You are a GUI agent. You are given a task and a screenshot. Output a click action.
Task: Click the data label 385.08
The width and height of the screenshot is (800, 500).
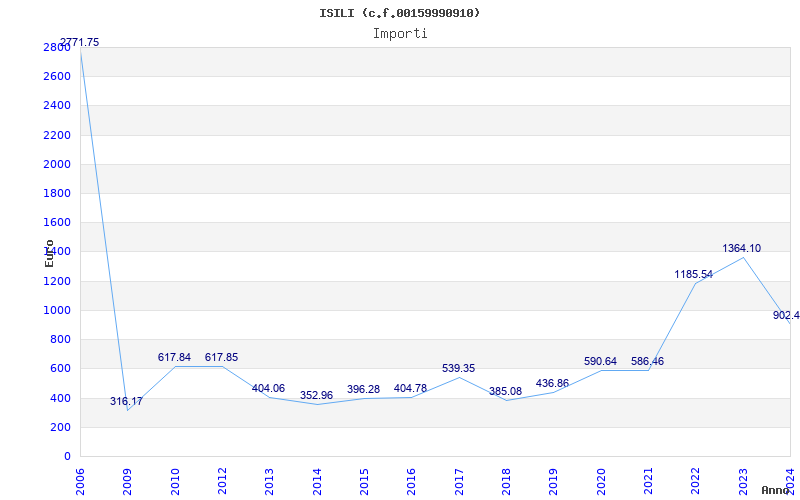pyautogui.click(x=506, y=392)
